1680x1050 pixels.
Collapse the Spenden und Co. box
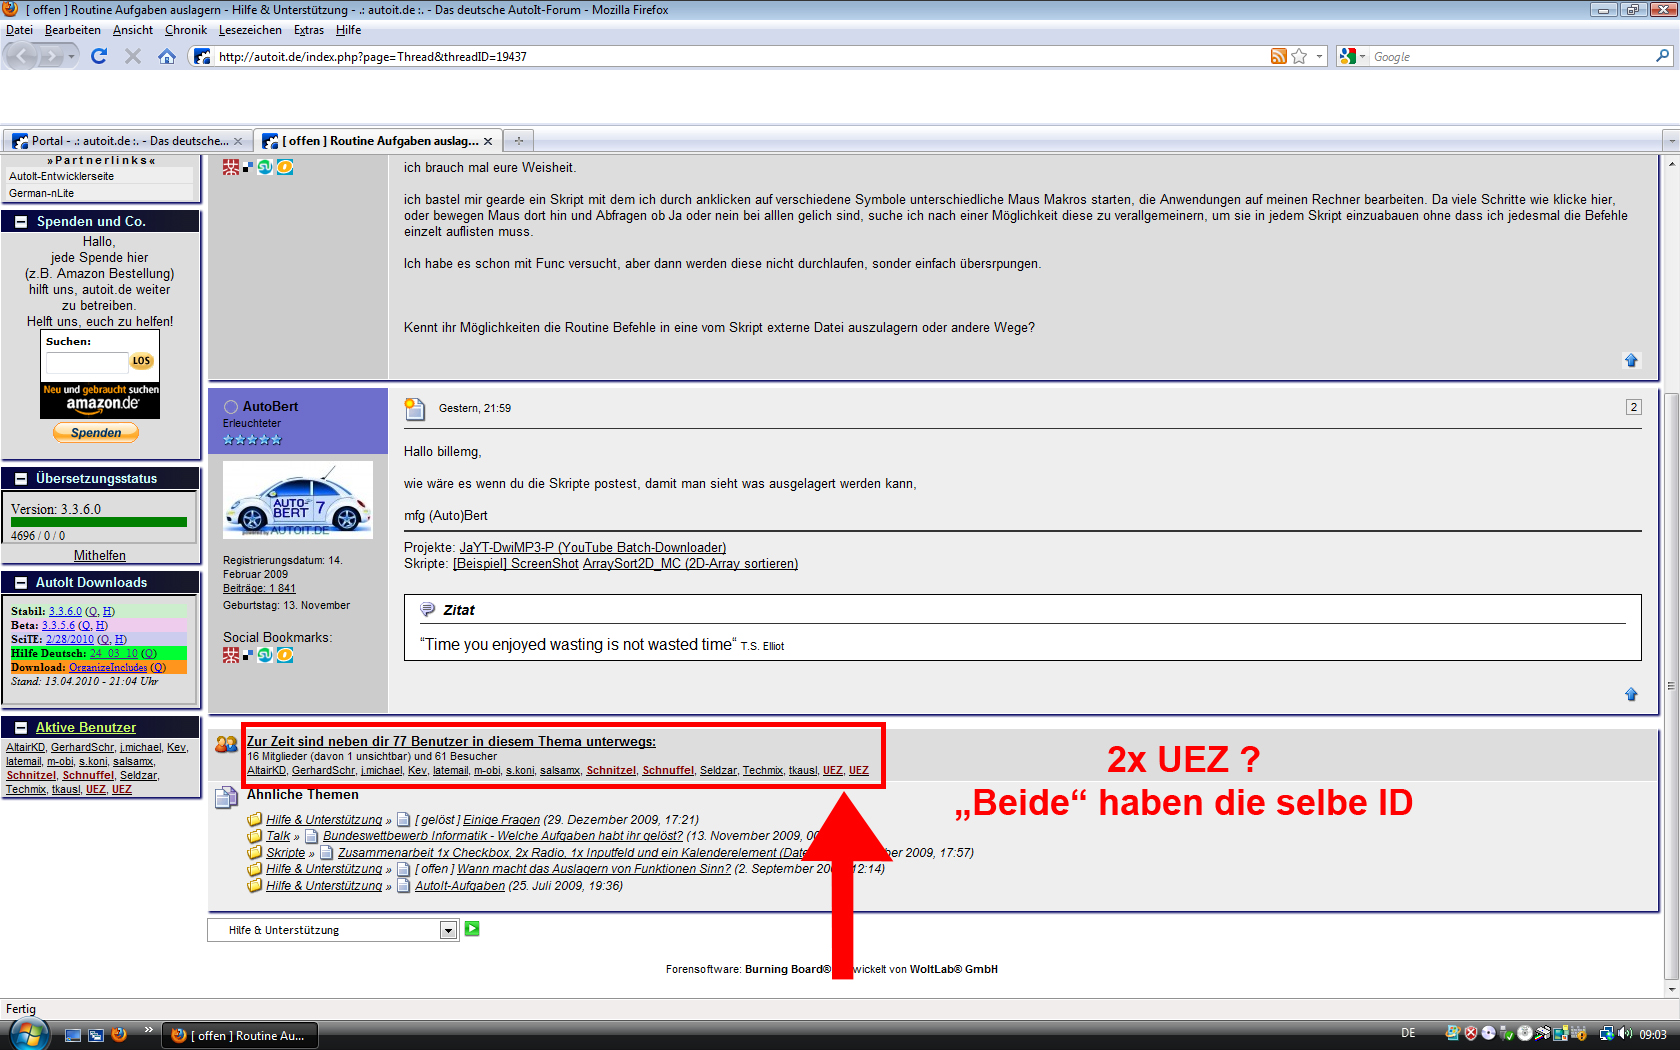tap(21, 222)
